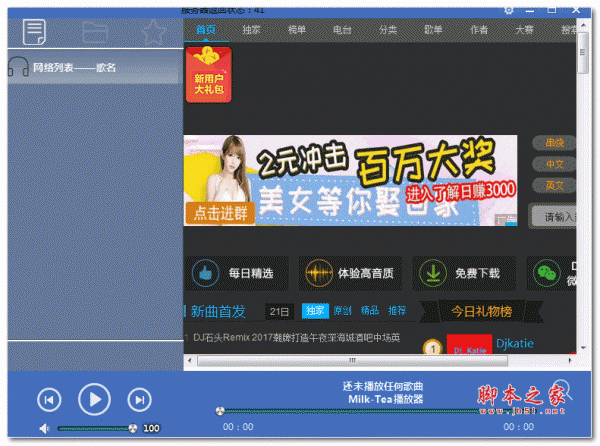
Task: Switch to the 大赛 tab
Action: [524, 30]
